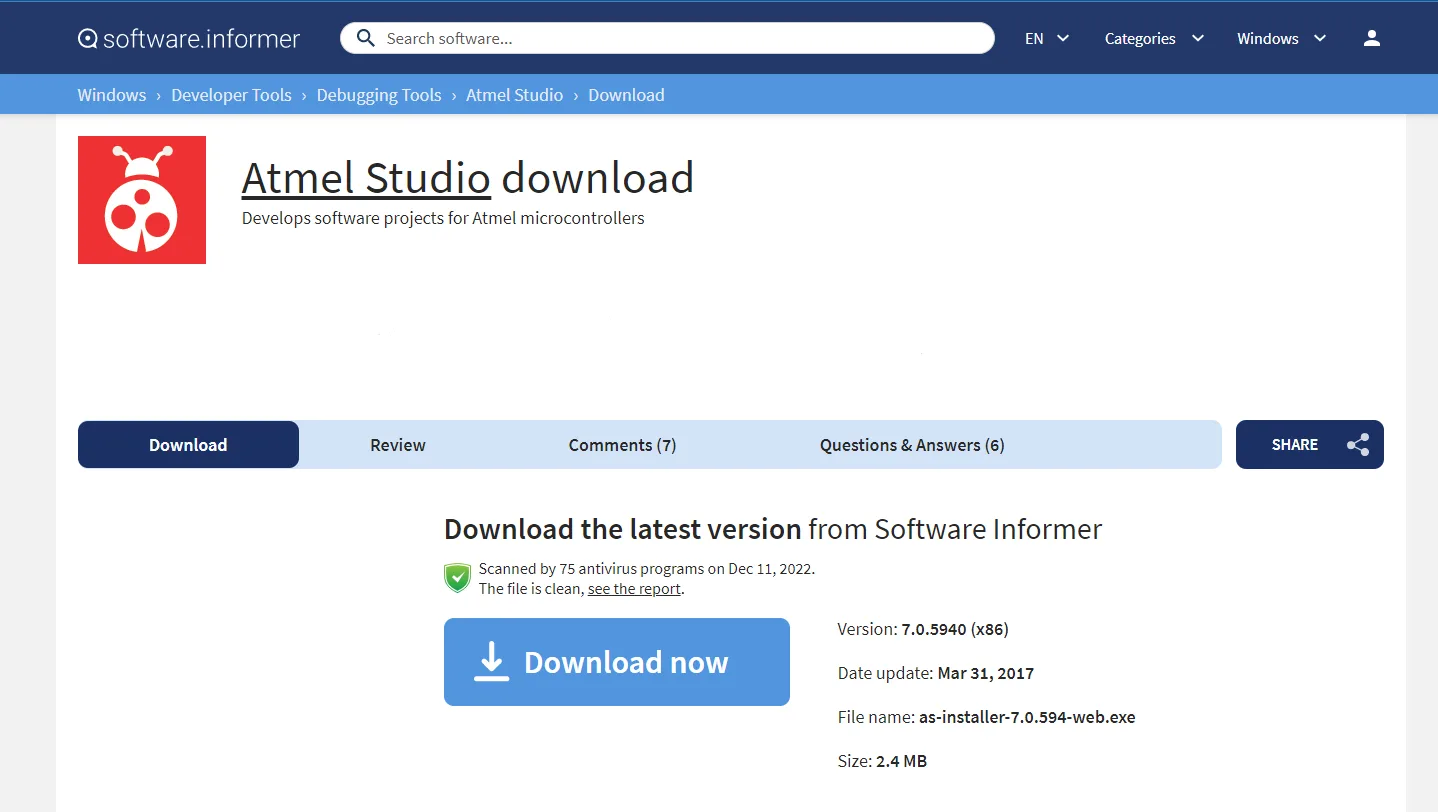This screenshot has height=812, width=1438.
Task: Click the share icon in SHARE button
Action: [x=1357, y=445]
